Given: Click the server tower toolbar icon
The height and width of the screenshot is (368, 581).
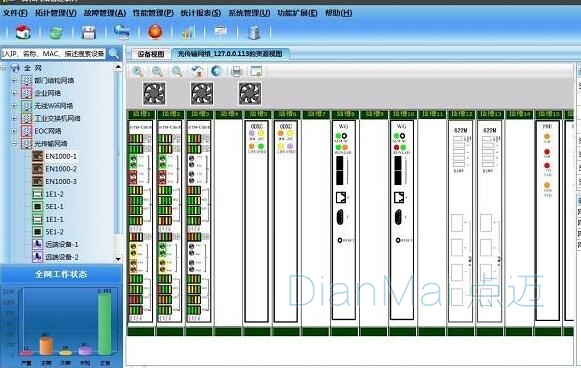Looking at the screenshot, I should (254, 33).
